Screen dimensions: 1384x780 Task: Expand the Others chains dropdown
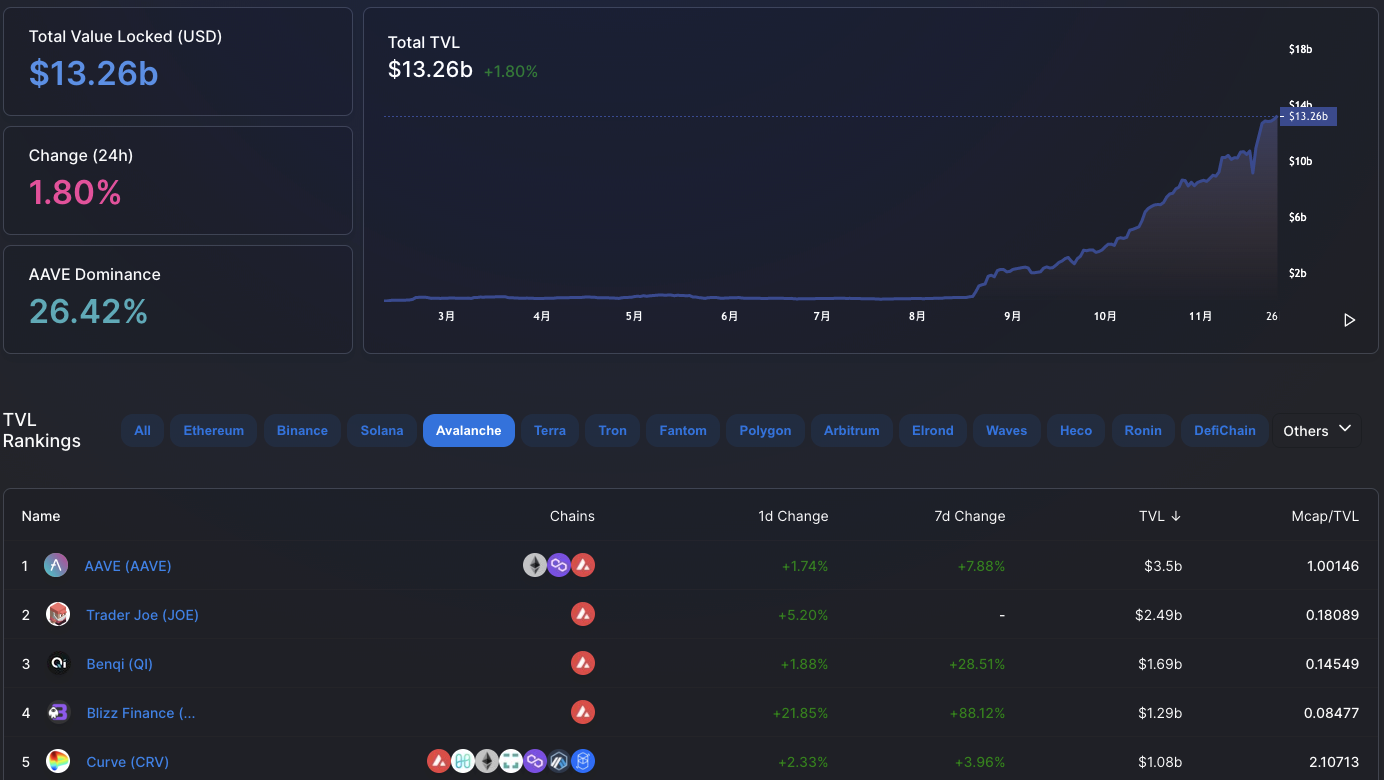click(1318, 430)
